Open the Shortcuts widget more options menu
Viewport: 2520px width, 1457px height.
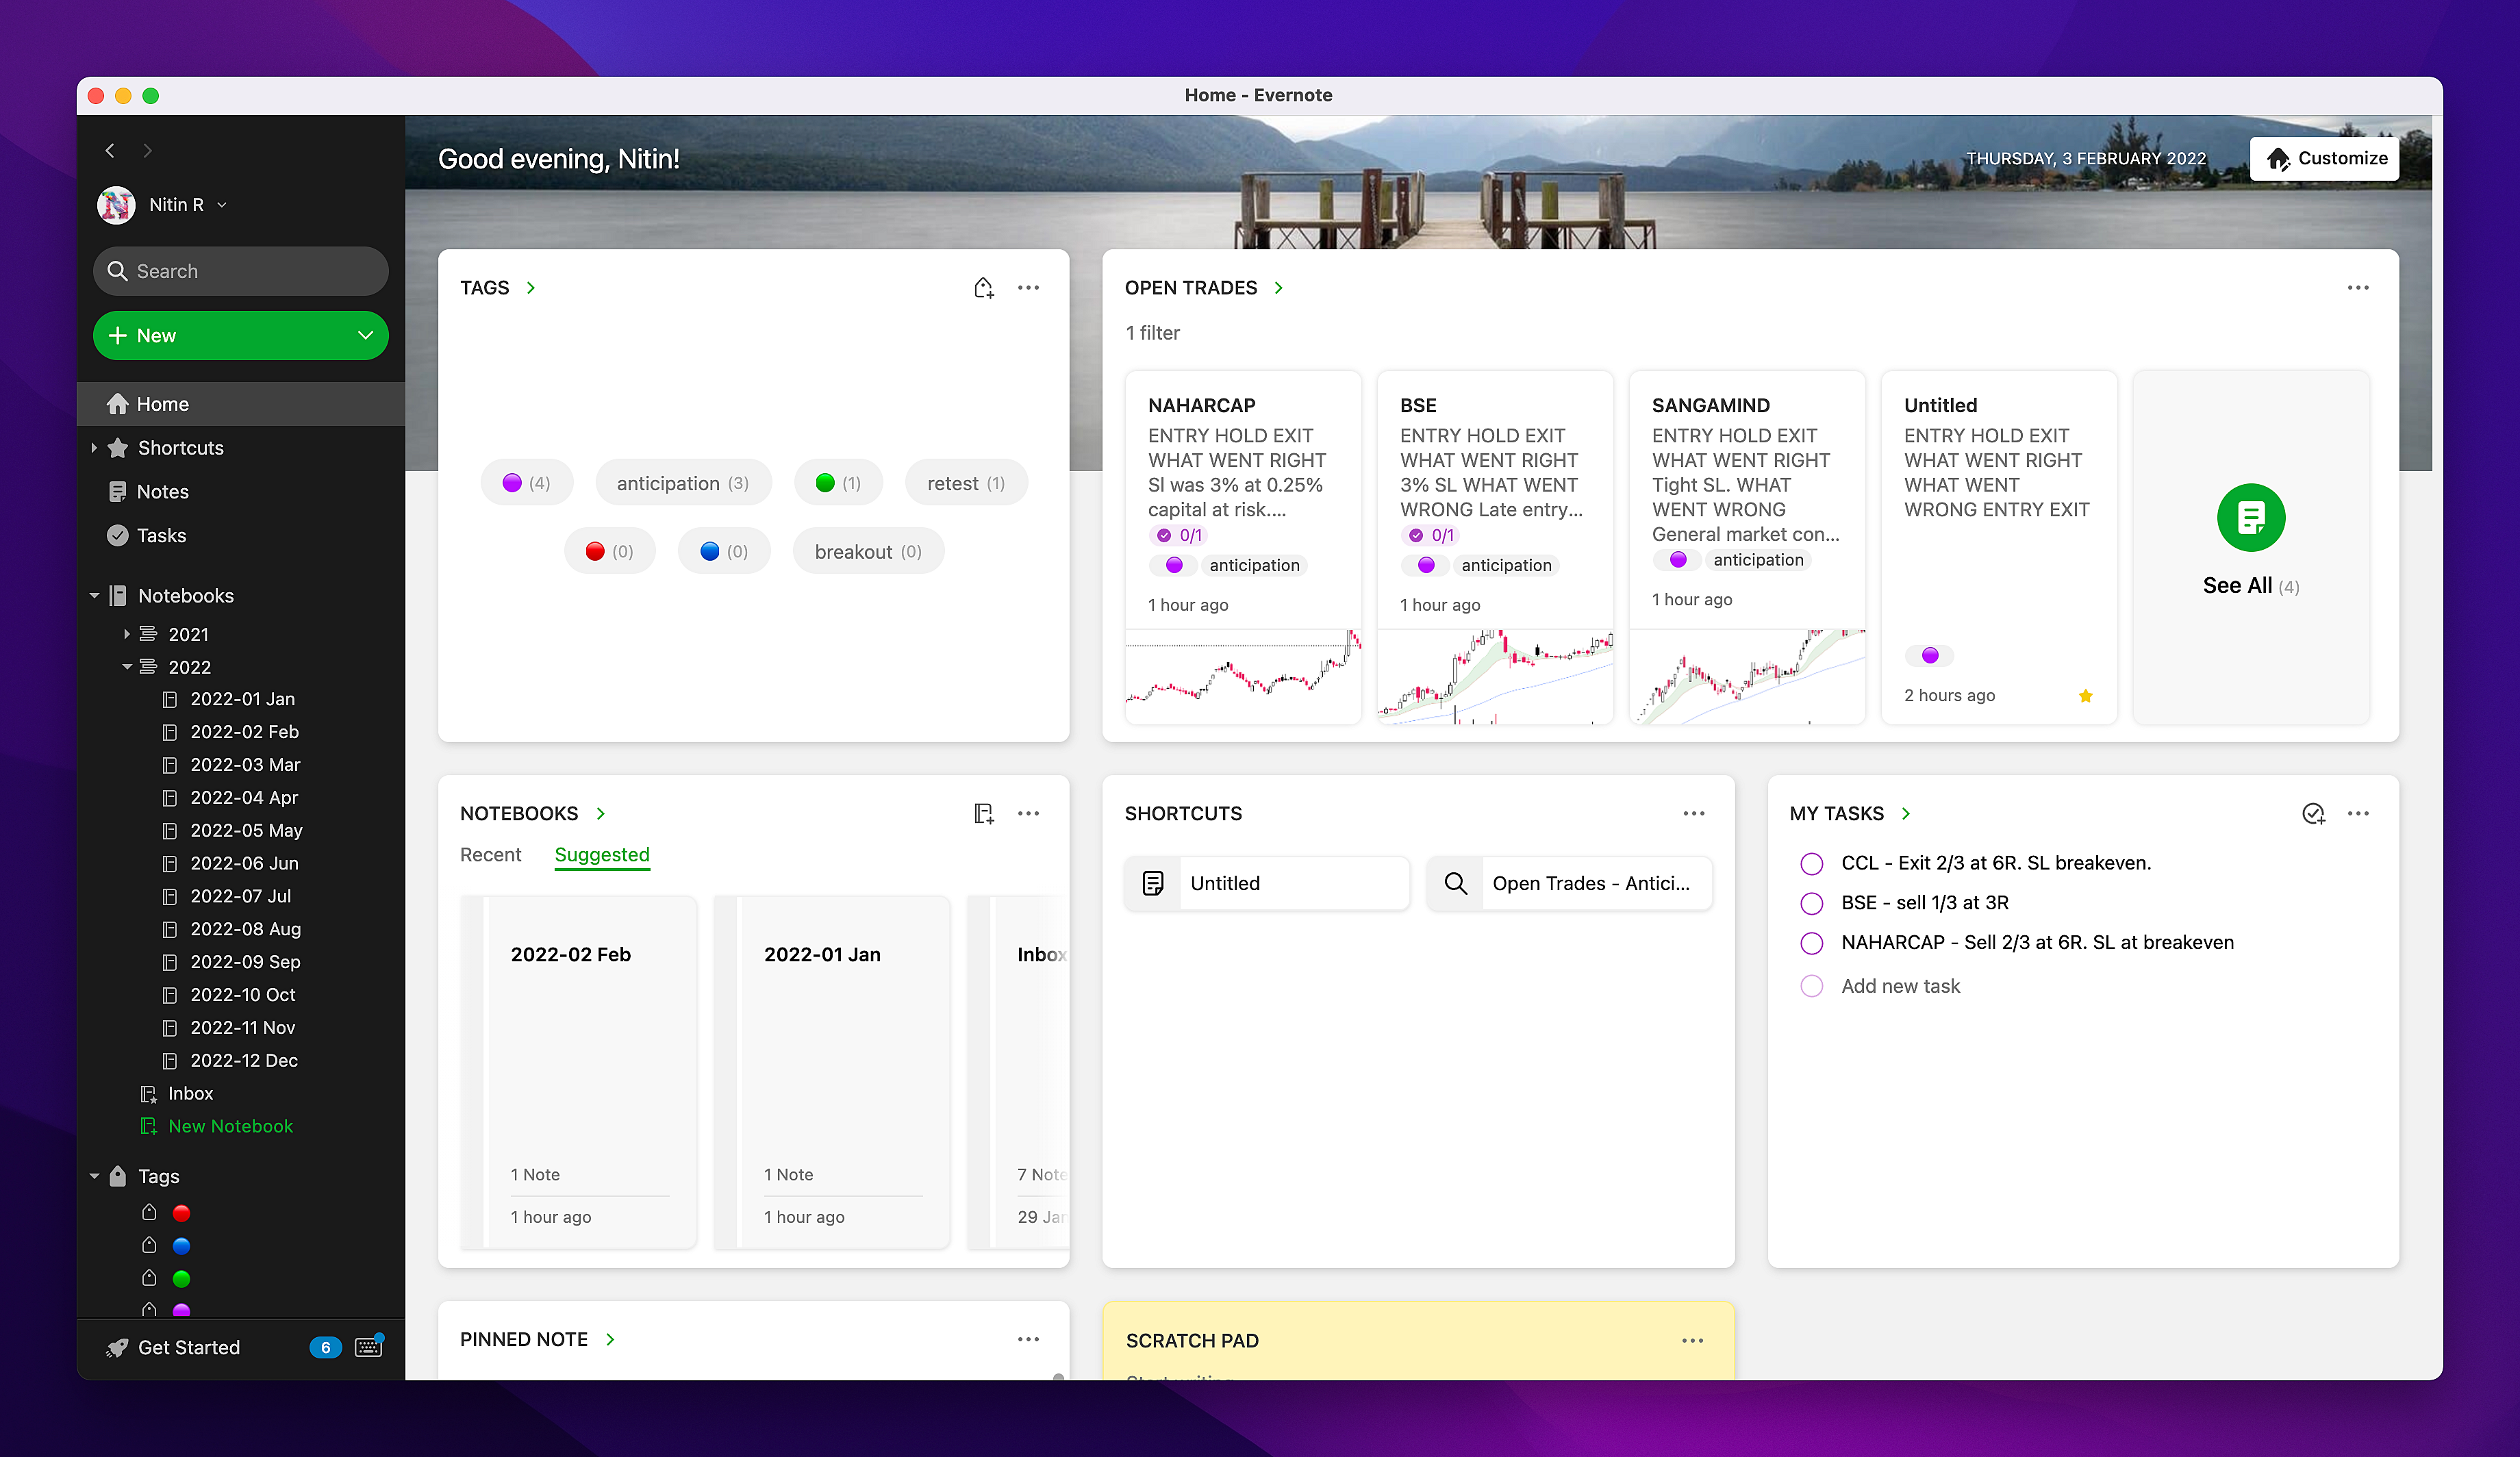(x=1693, y=814)
